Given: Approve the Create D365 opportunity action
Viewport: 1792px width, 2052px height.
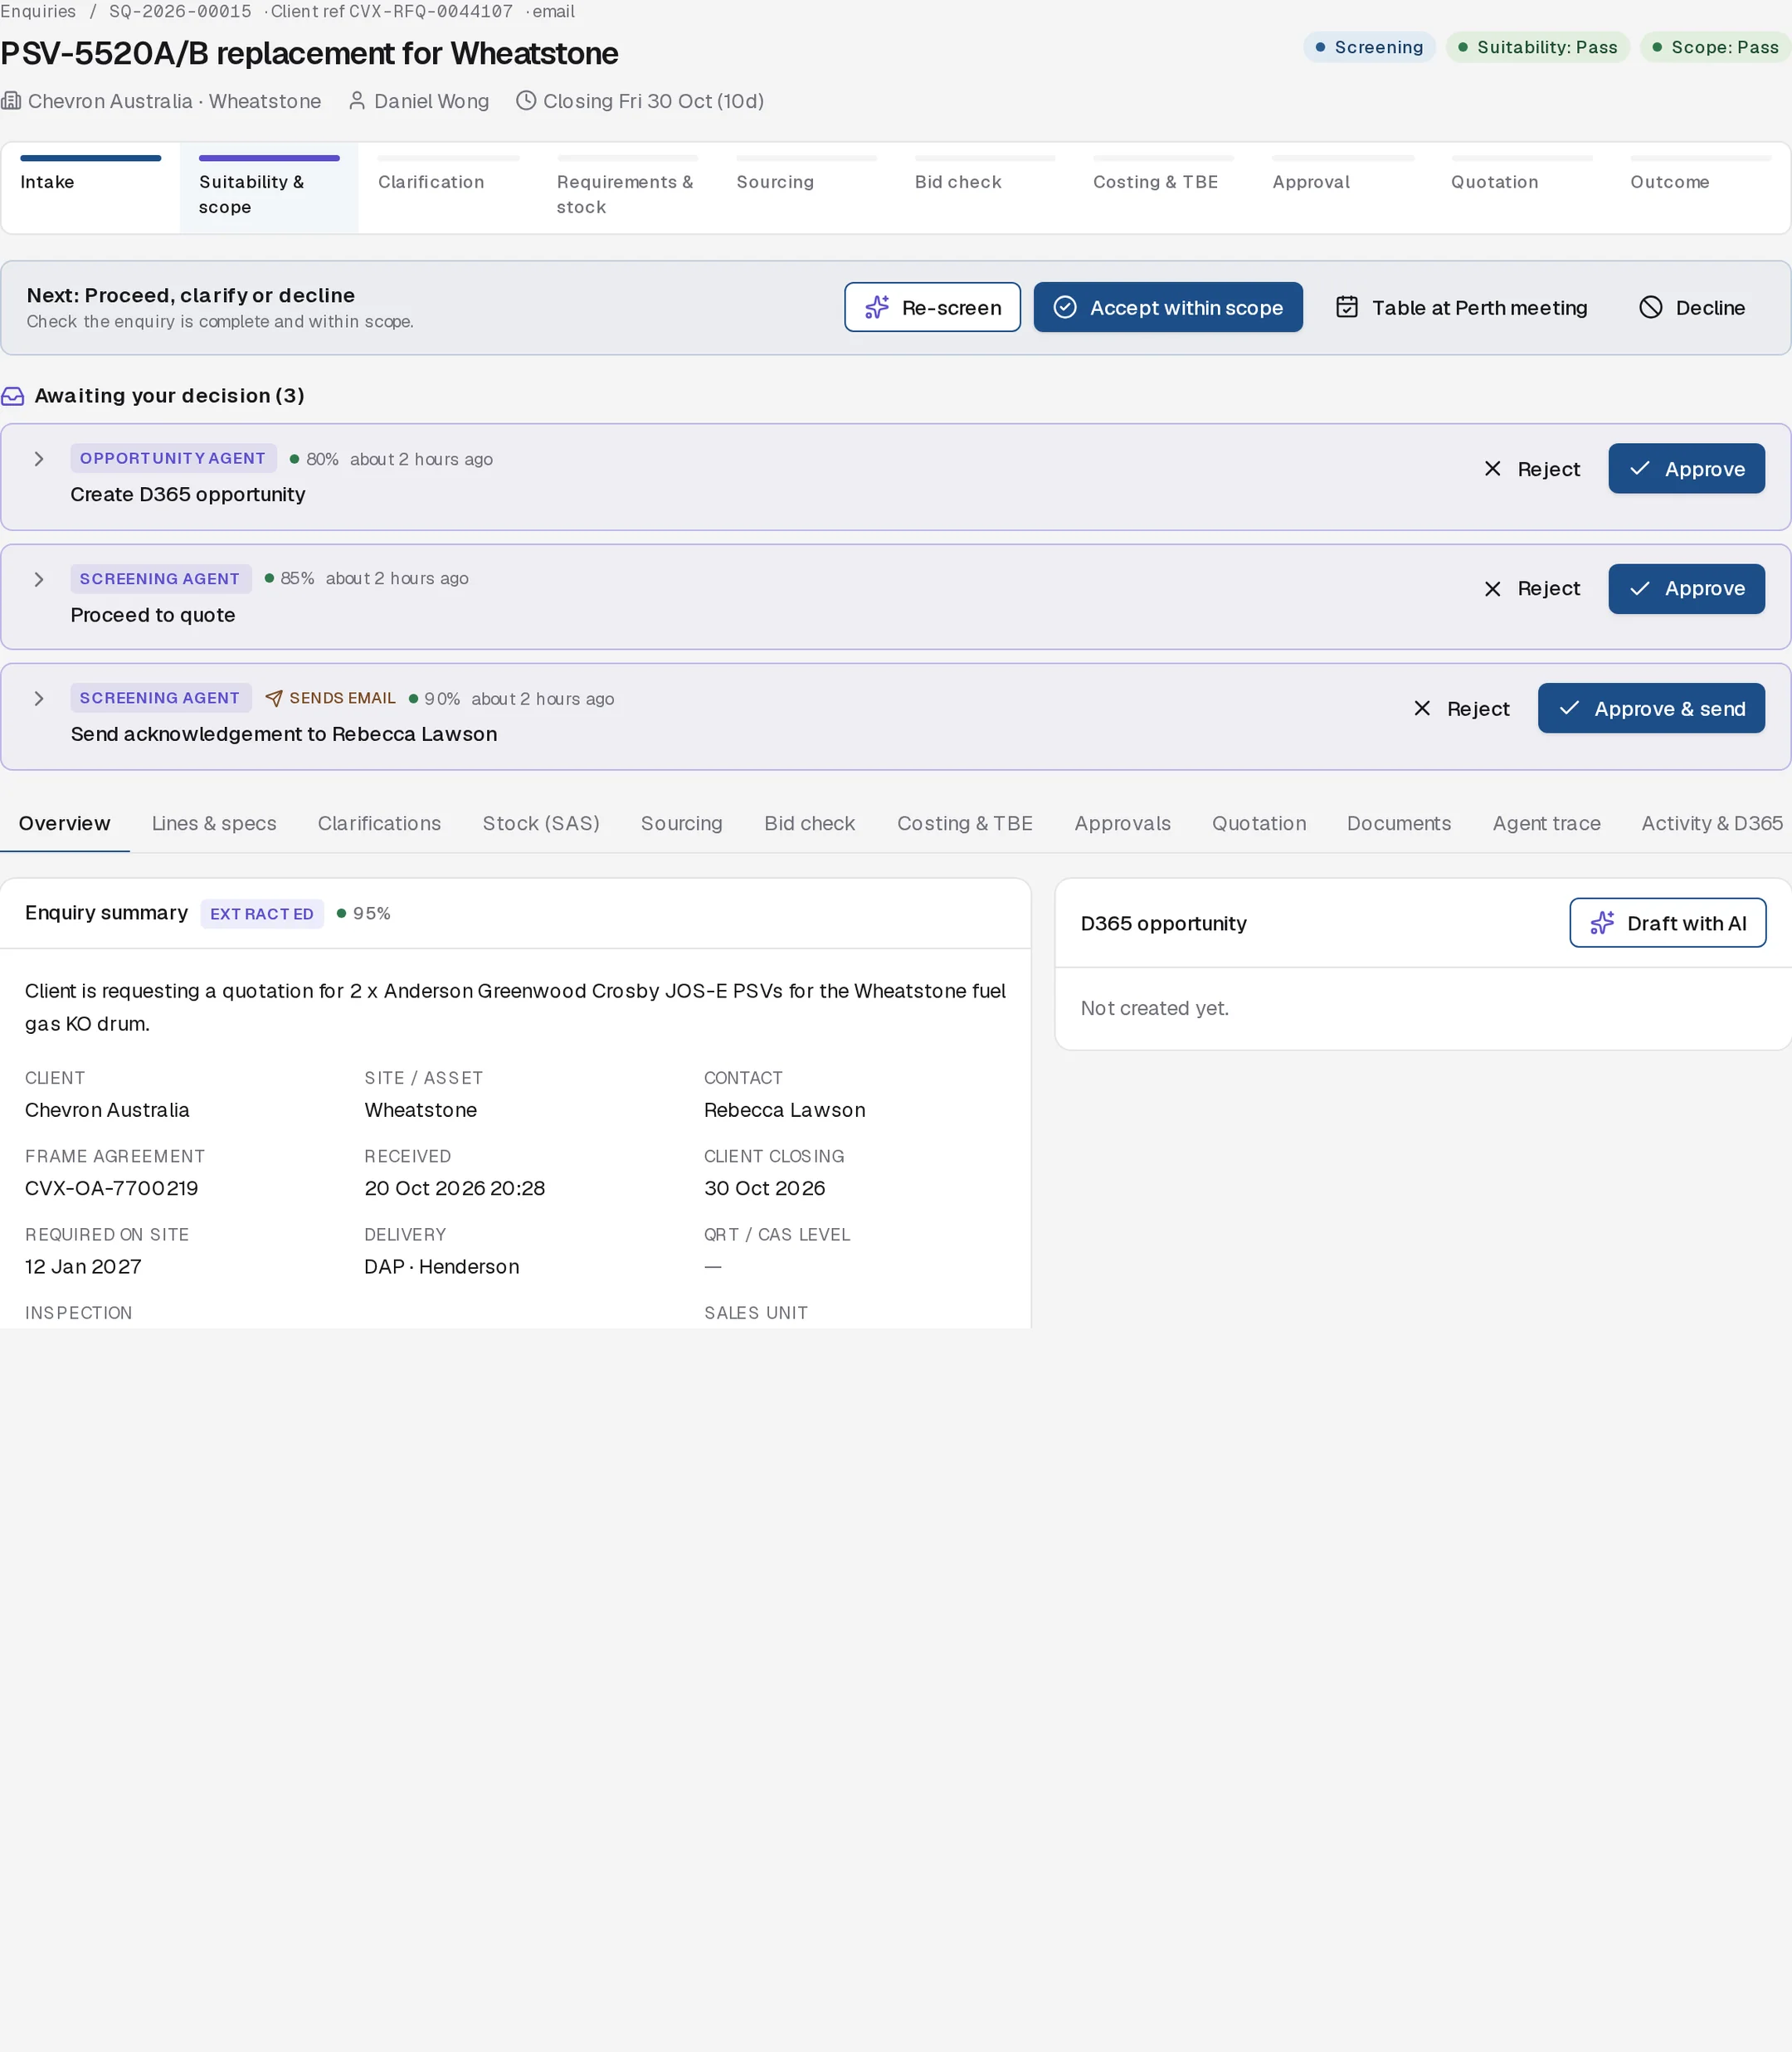Looking at the screenshot, I should point(1686,468).
